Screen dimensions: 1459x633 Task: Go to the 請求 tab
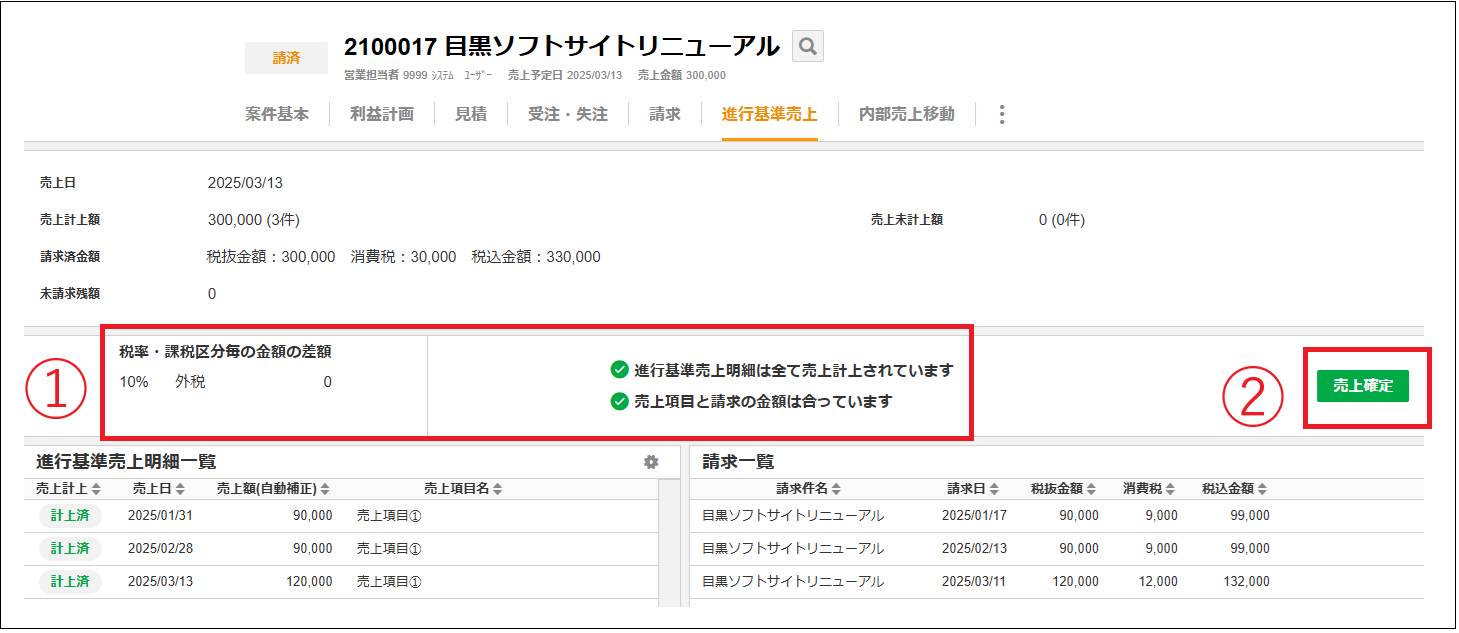click(665, 115)
